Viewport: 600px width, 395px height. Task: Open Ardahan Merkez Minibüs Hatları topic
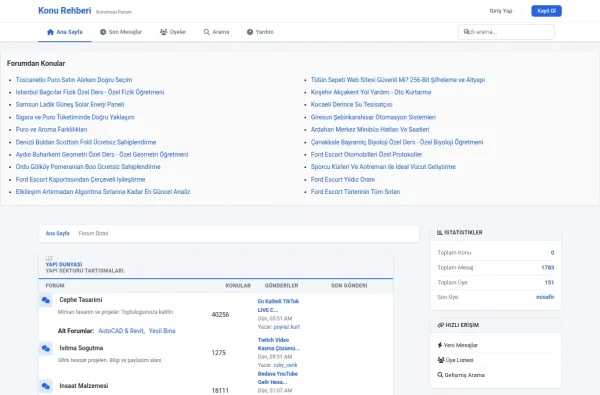coord(370,129)
